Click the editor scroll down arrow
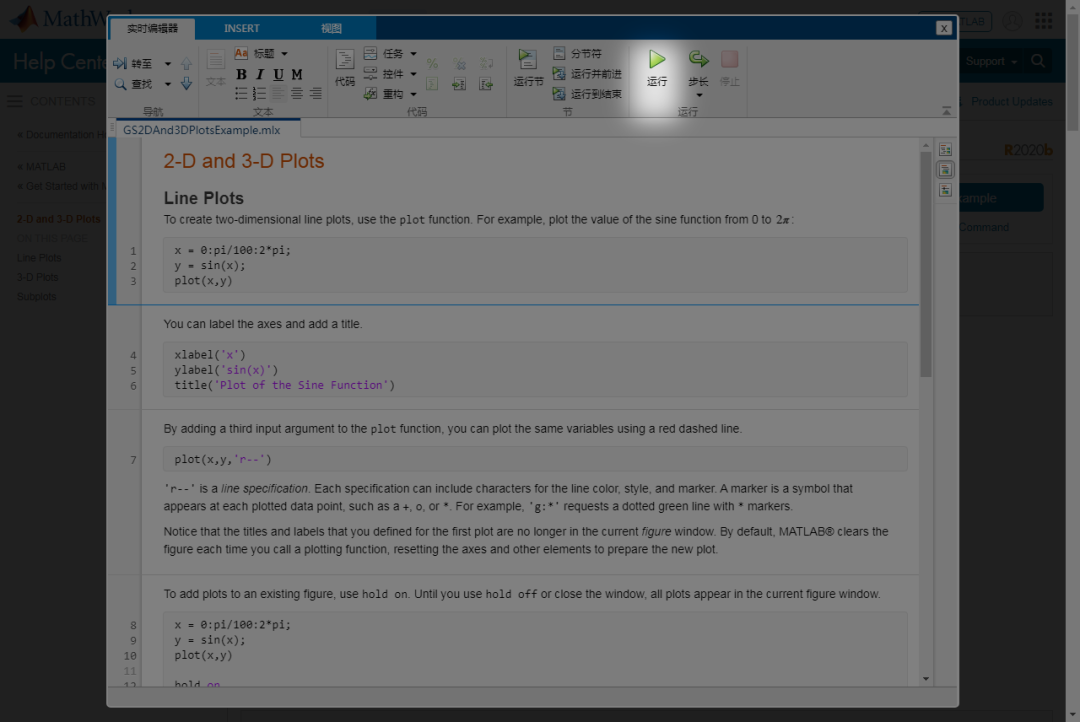 click(926, 679)
